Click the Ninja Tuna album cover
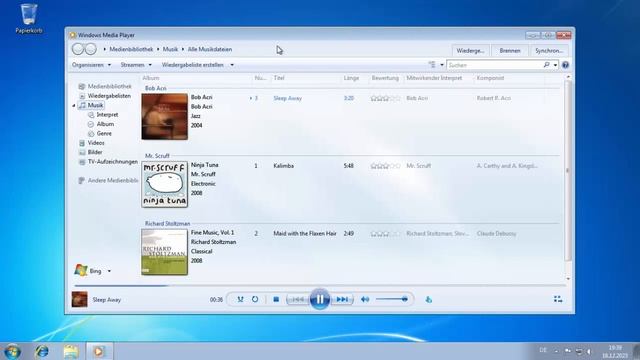Screen dimensions: 640x360 click(164, 184)
